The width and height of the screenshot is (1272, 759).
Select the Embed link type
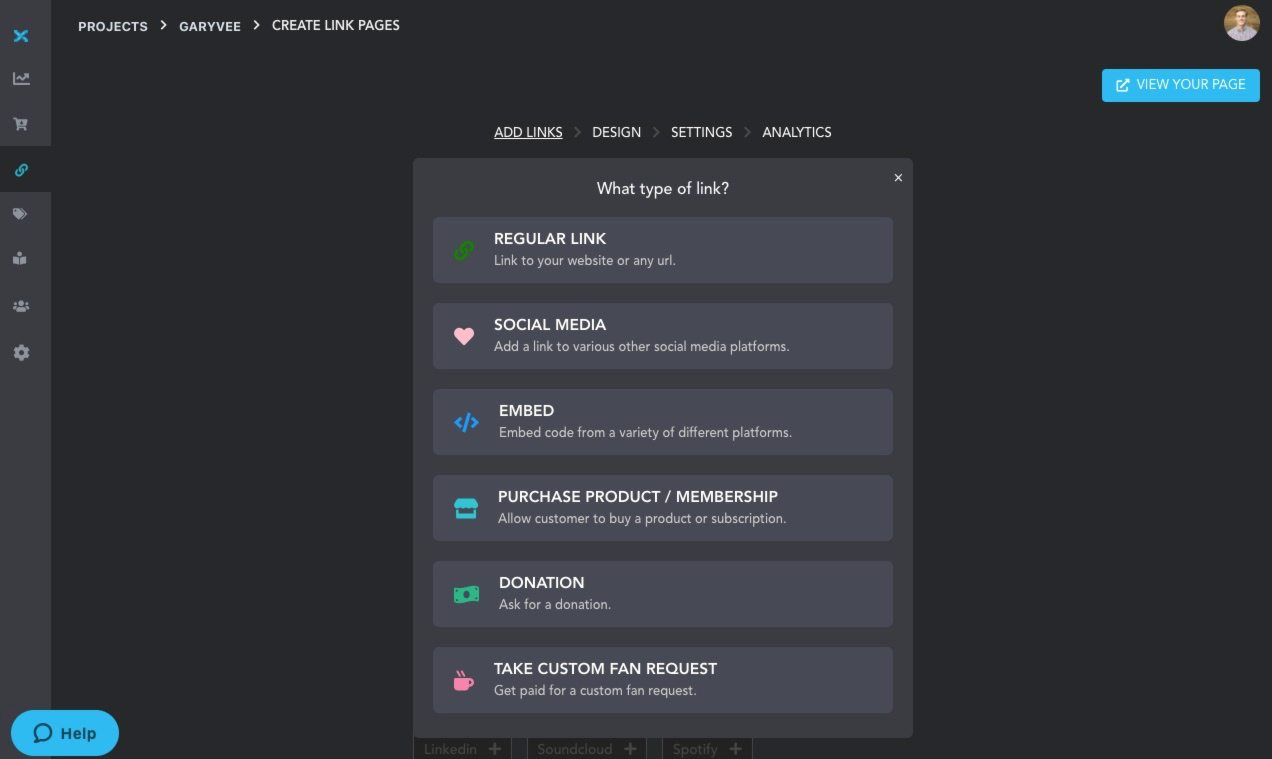[x=662, y=421]
